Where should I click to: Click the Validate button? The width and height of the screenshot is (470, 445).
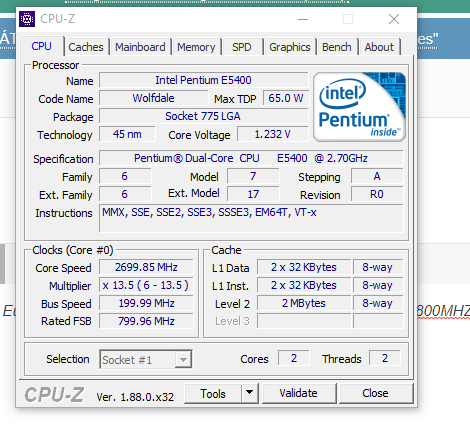click(x=299, y=393)
